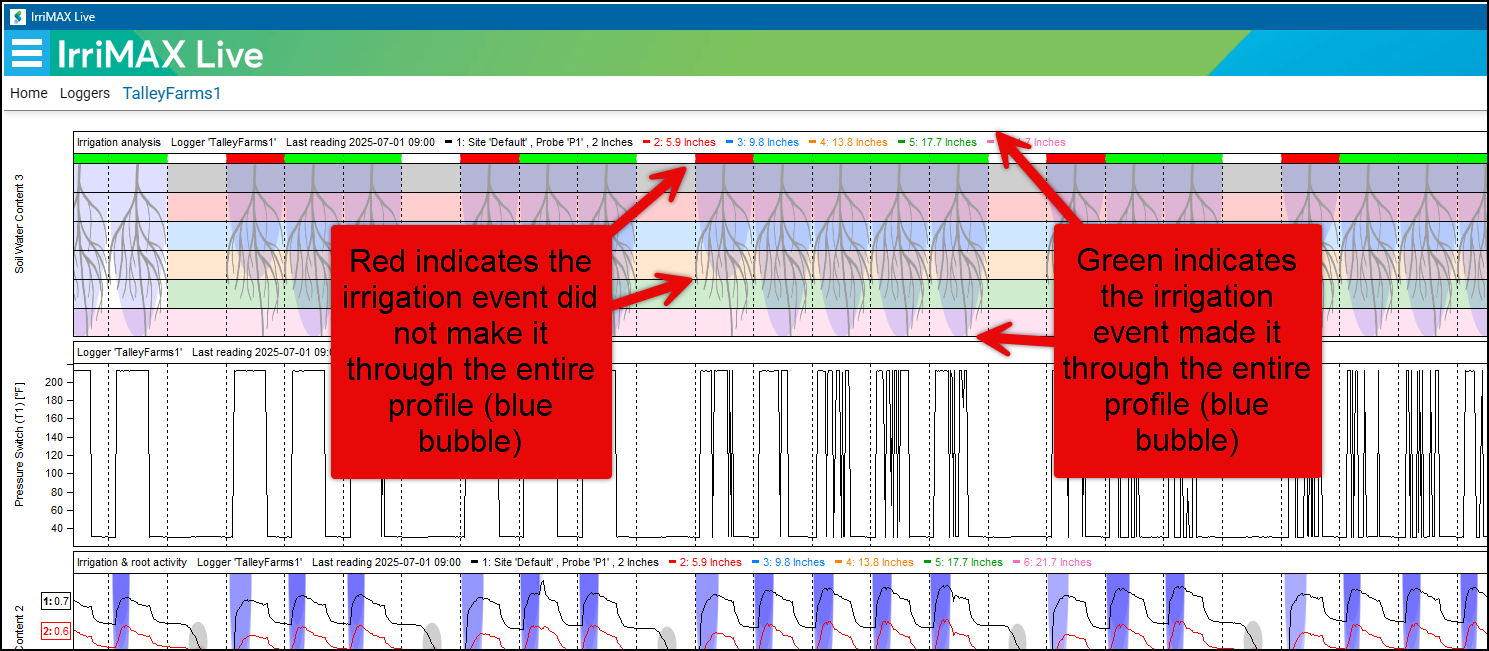The width and height of the screenshot is (1489, 651).
Task: Click the IrriMAX Live app icon in title bar
Action: click(x=16, y=16)
